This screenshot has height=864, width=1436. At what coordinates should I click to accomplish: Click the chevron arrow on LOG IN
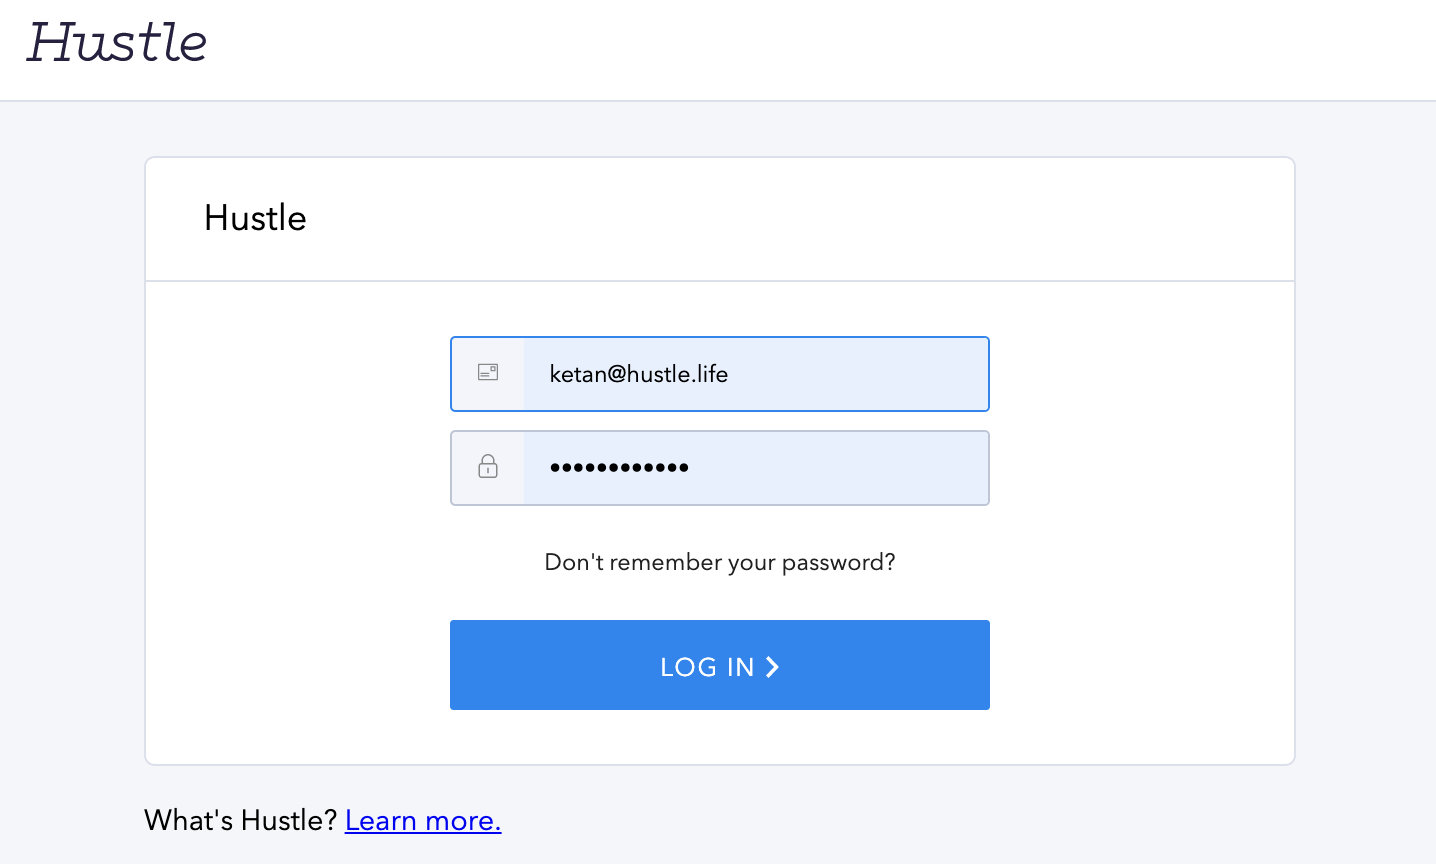(772, 667)
